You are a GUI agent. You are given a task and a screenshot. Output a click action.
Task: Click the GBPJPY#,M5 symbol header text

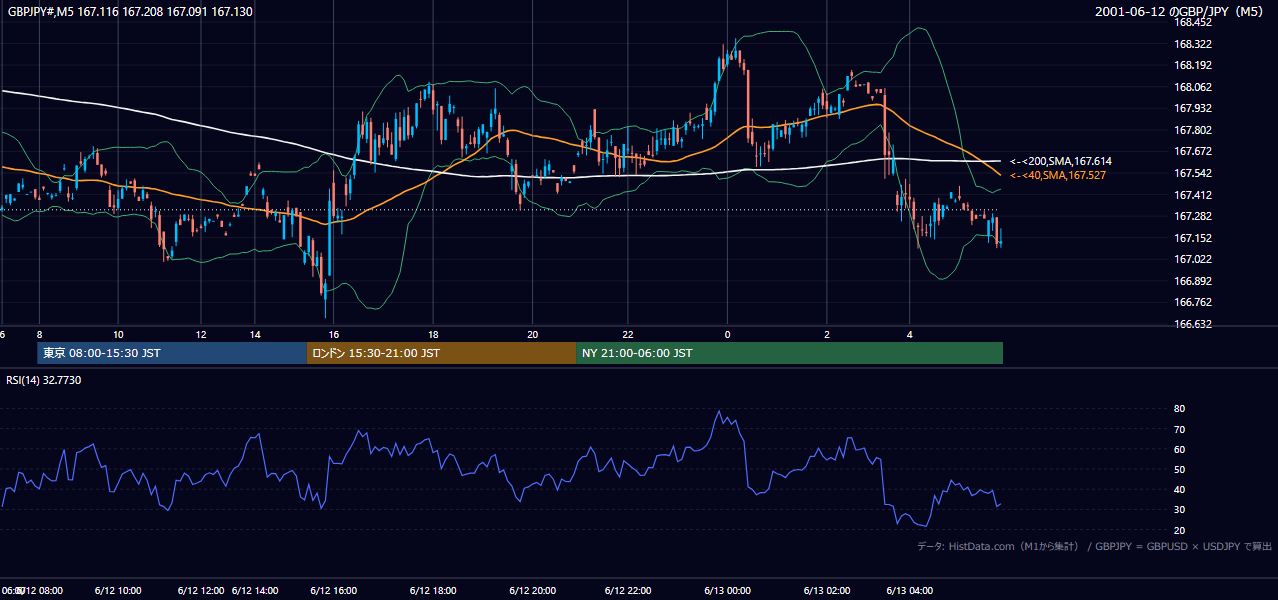click(x=130, y=12)
